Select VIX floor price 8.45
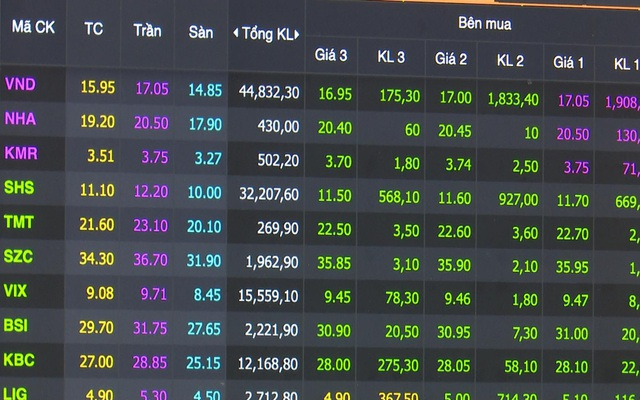The height and width of the screenshot is (400, 640). (x=207, y=295)
